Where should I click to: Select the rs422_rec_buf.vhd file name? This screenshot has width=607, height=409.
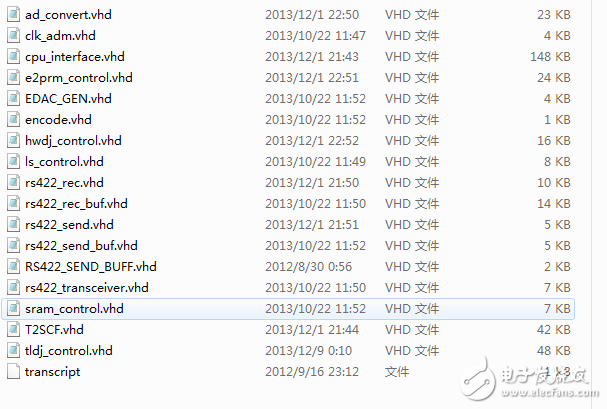tap(76, 204)
